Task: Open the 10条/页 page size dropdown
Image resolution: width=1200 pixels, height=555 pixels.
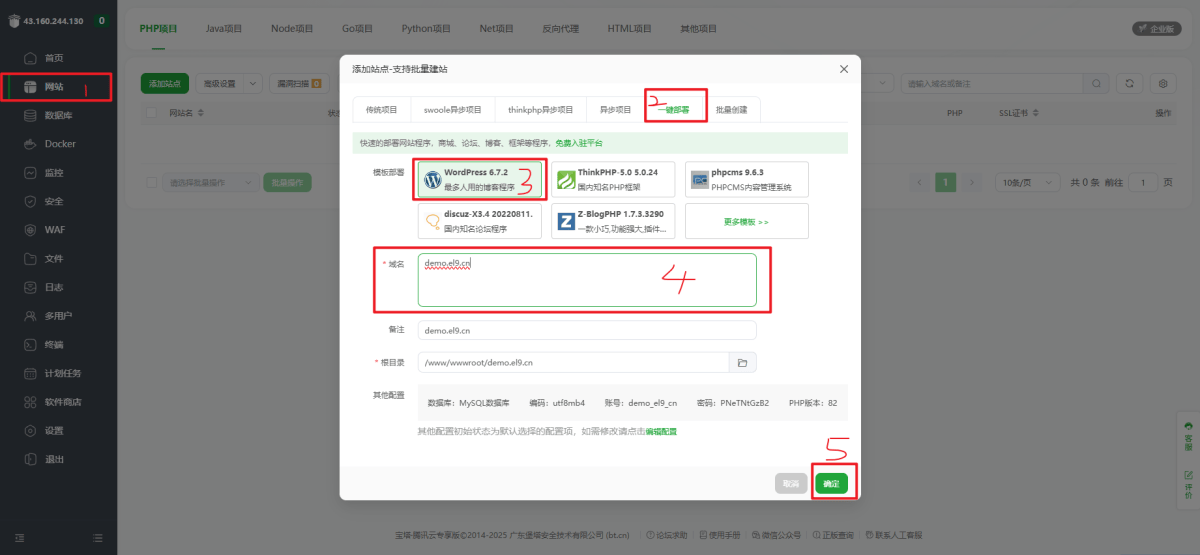Action: pos(1027,183)
